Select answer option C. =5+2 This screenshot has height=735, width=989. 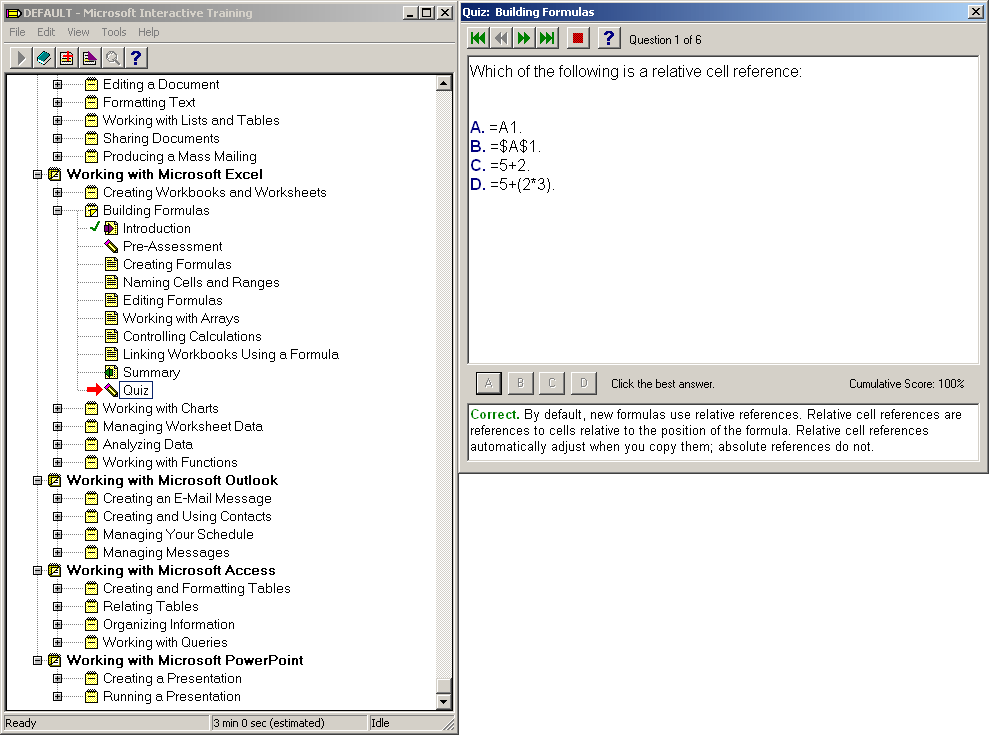point(500,165)
